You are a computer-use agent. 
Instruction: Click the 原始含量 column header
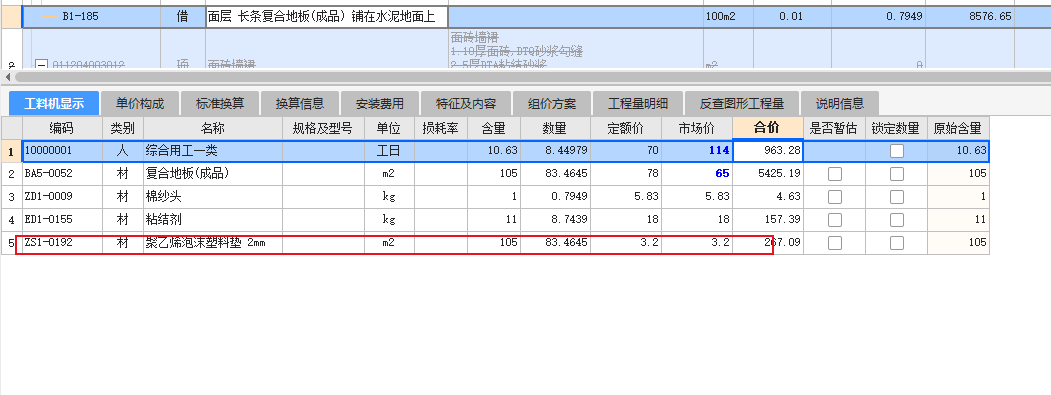pos(959,127)
